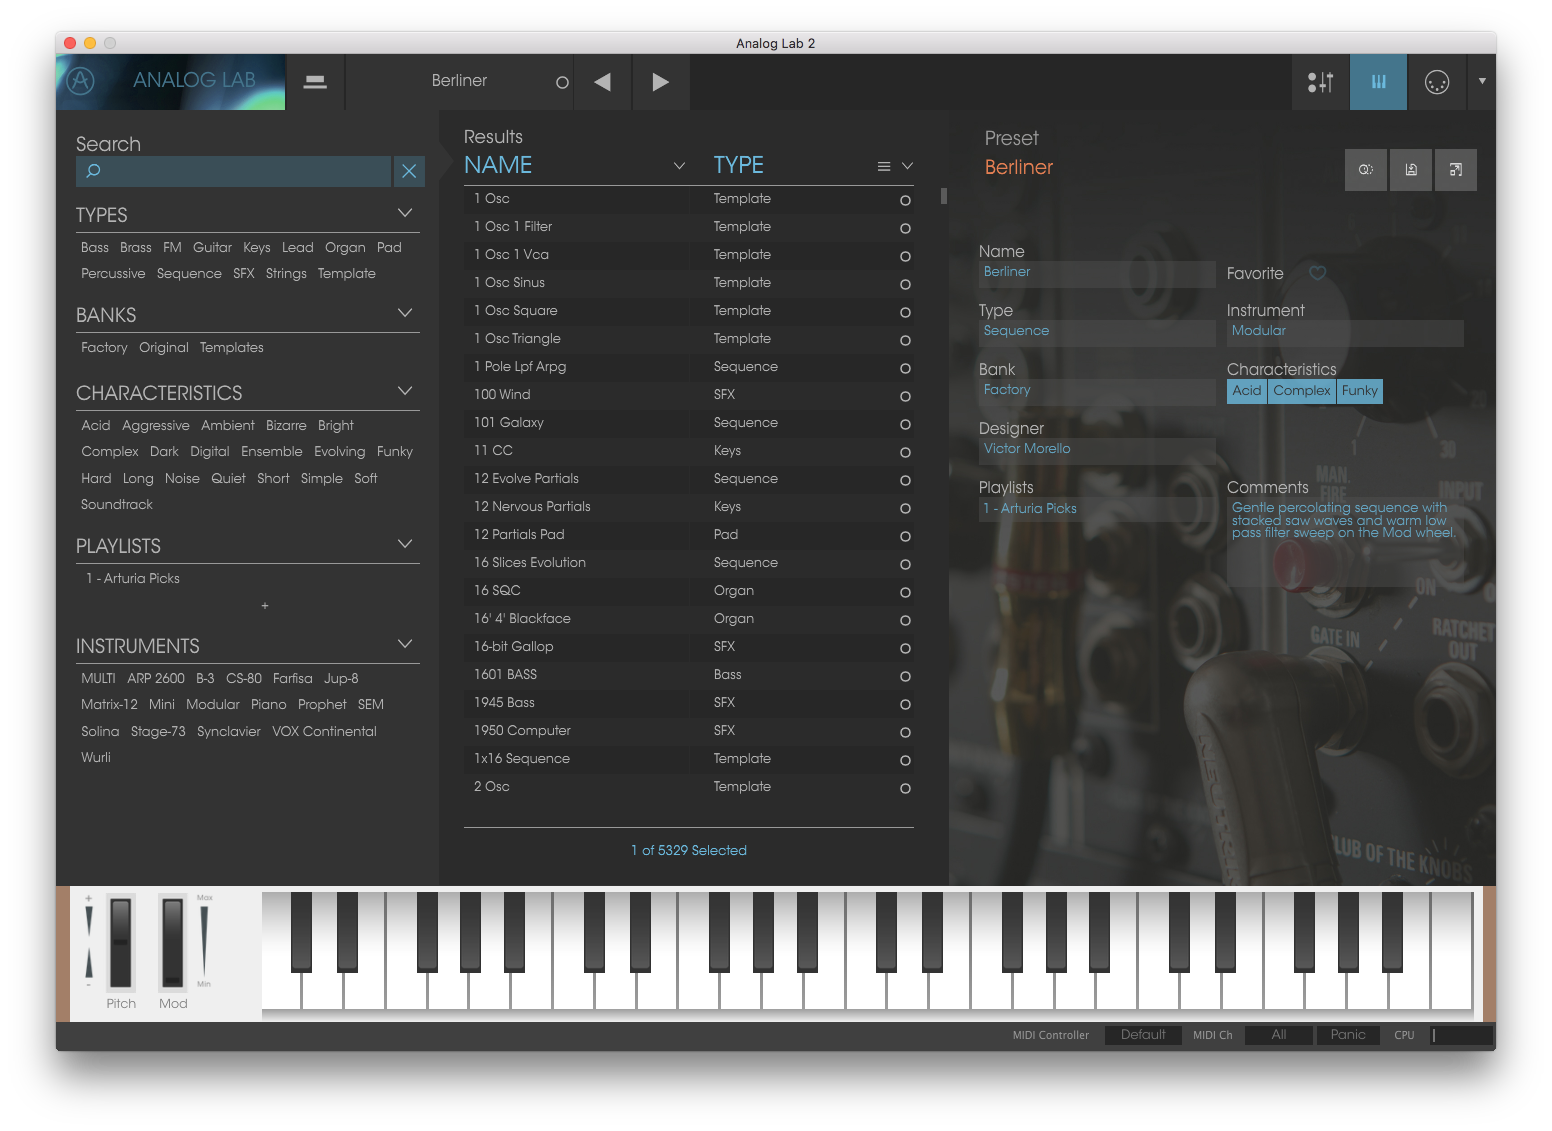The image size is (1552, 1131).
Task: Collapse the INSTRUMENTS section
Action: 405,644
